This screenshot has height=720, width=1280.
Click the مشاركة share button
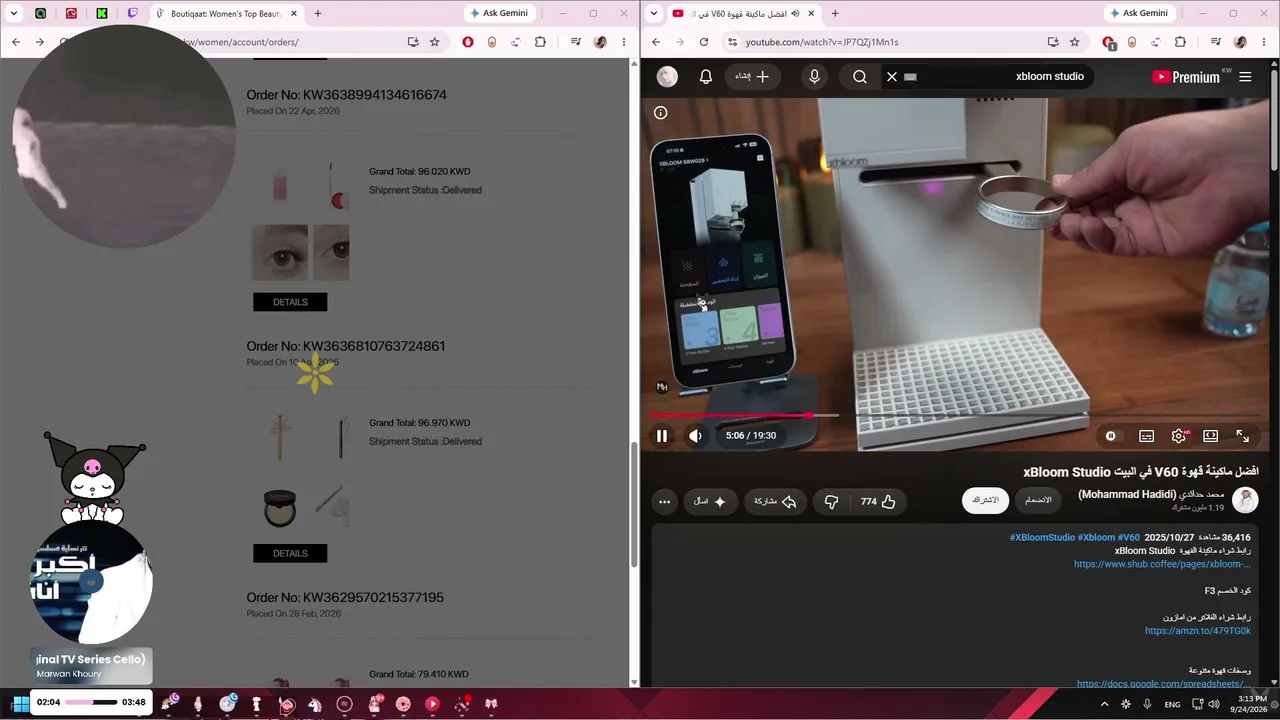(x=775, y=501)
